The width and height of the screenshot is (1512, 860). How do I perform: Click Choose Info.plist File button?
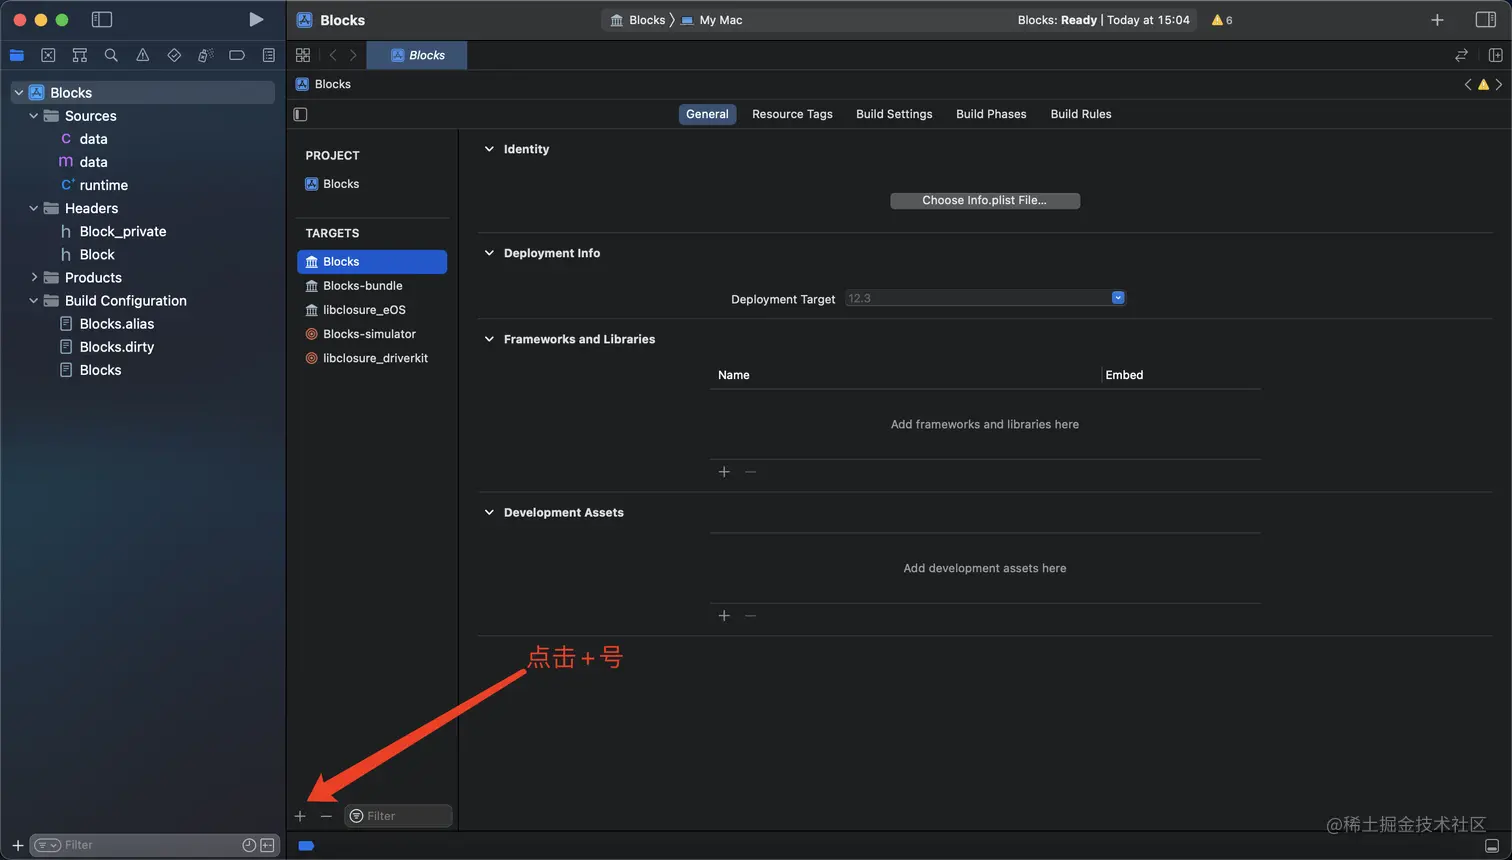tap(985, 200)
